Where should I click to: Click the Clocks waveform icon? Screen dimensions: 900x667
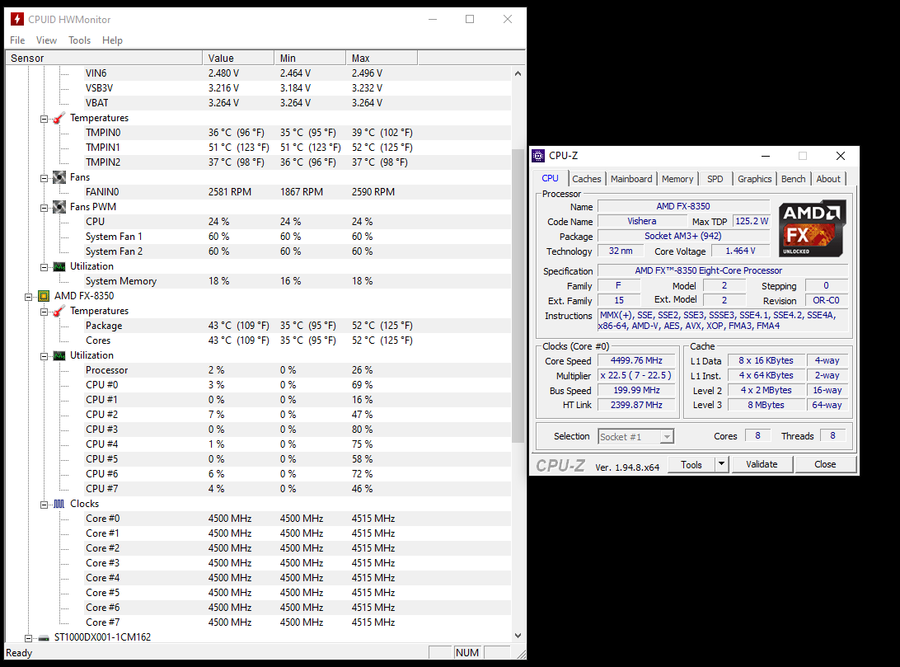point(59,504)
